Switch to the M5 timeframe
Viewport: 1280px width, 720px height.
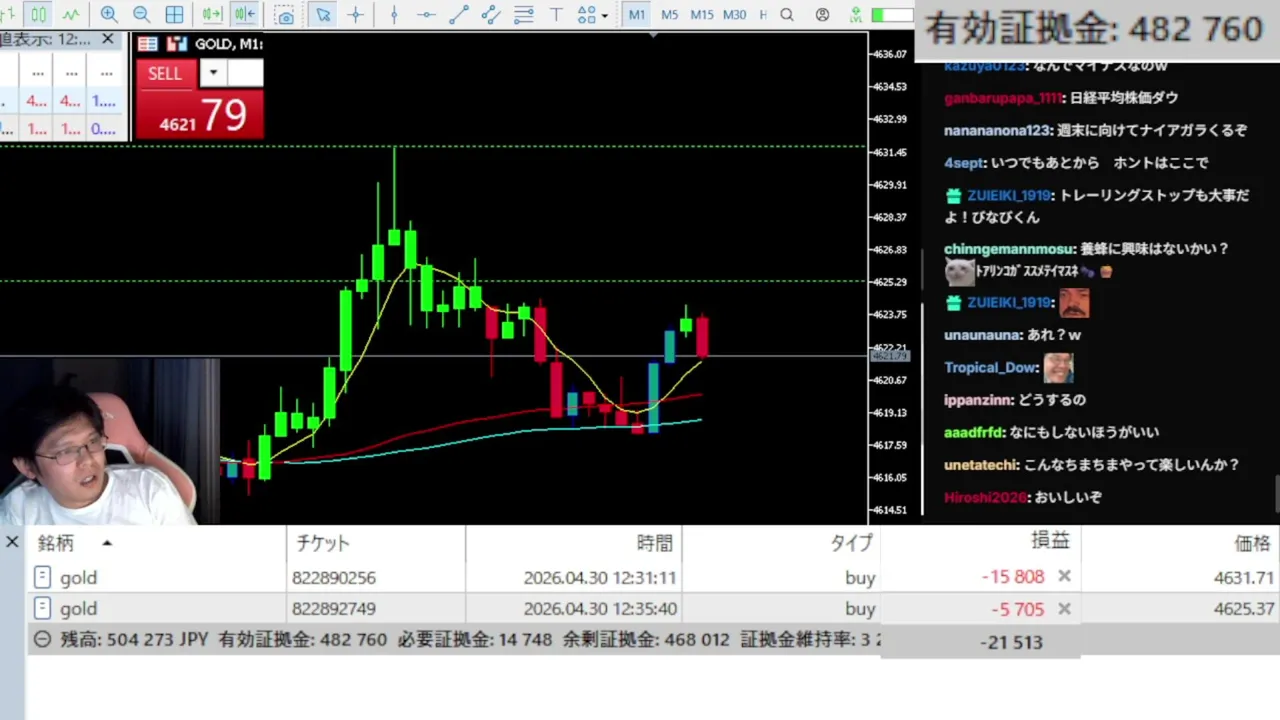669,14
